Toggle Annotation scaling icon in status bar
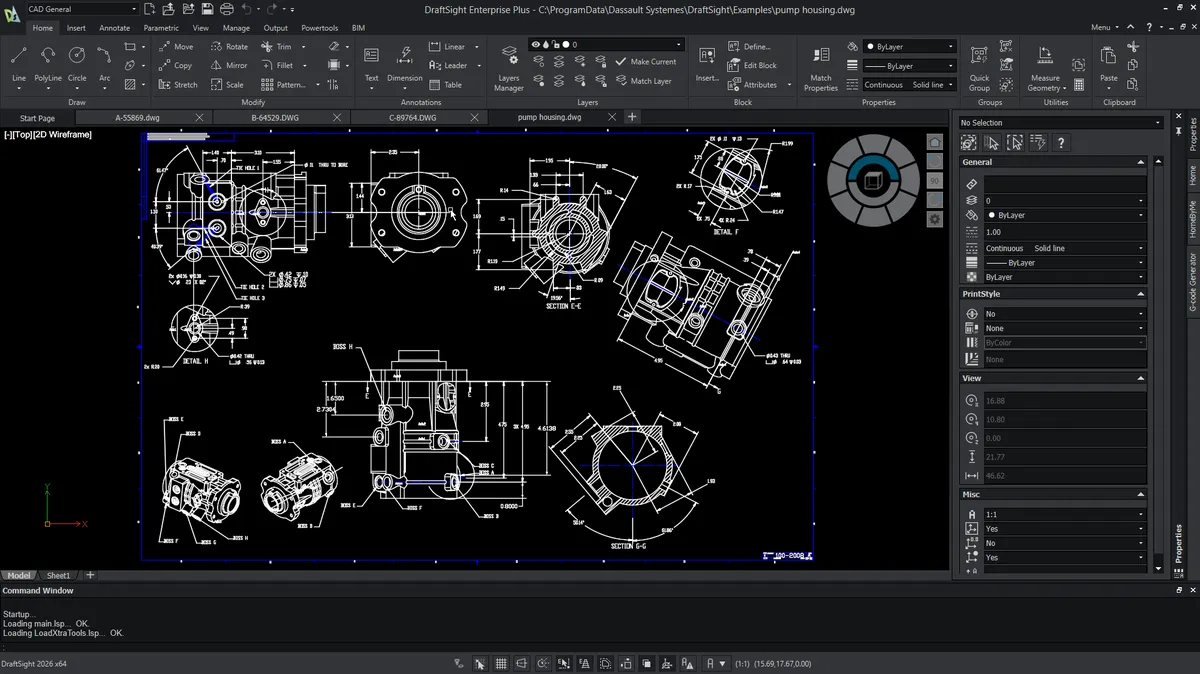This screenshot has height=674, width=1200. 689,663
